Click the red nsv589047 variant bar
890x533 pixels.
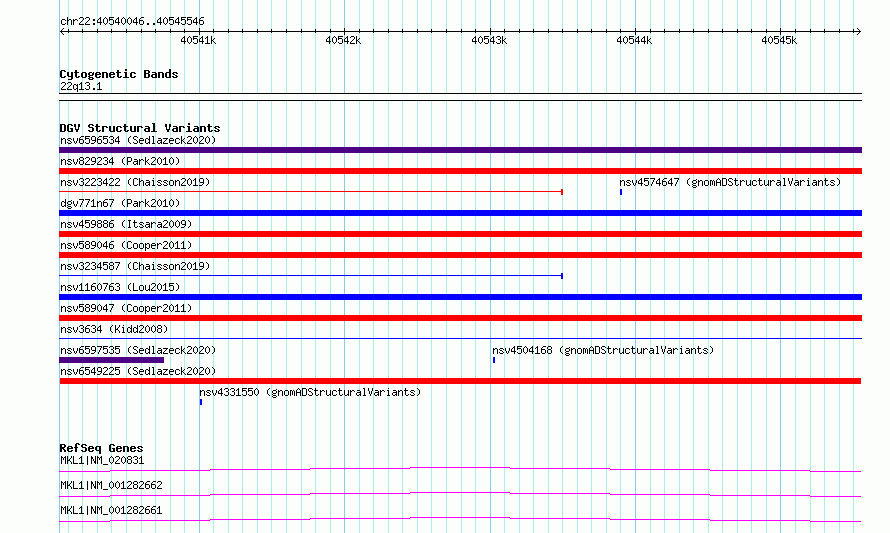click(460, 318)
